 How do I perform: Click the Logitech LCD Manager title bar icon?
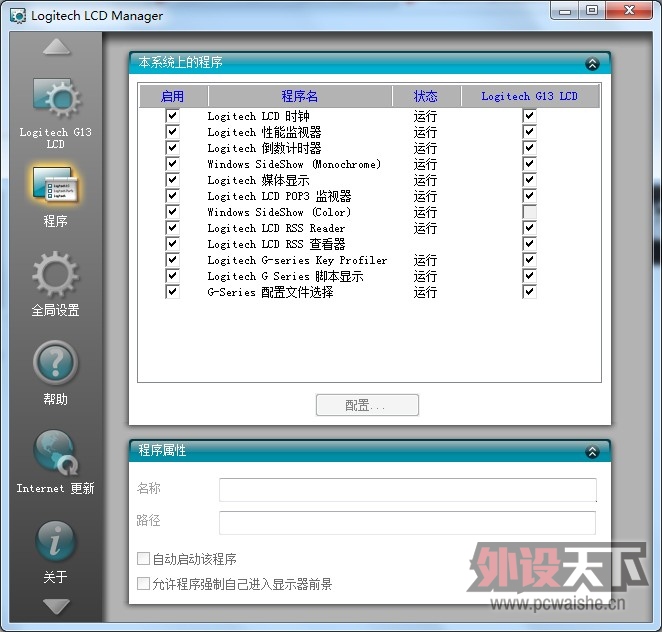click(x=18, y=16)
